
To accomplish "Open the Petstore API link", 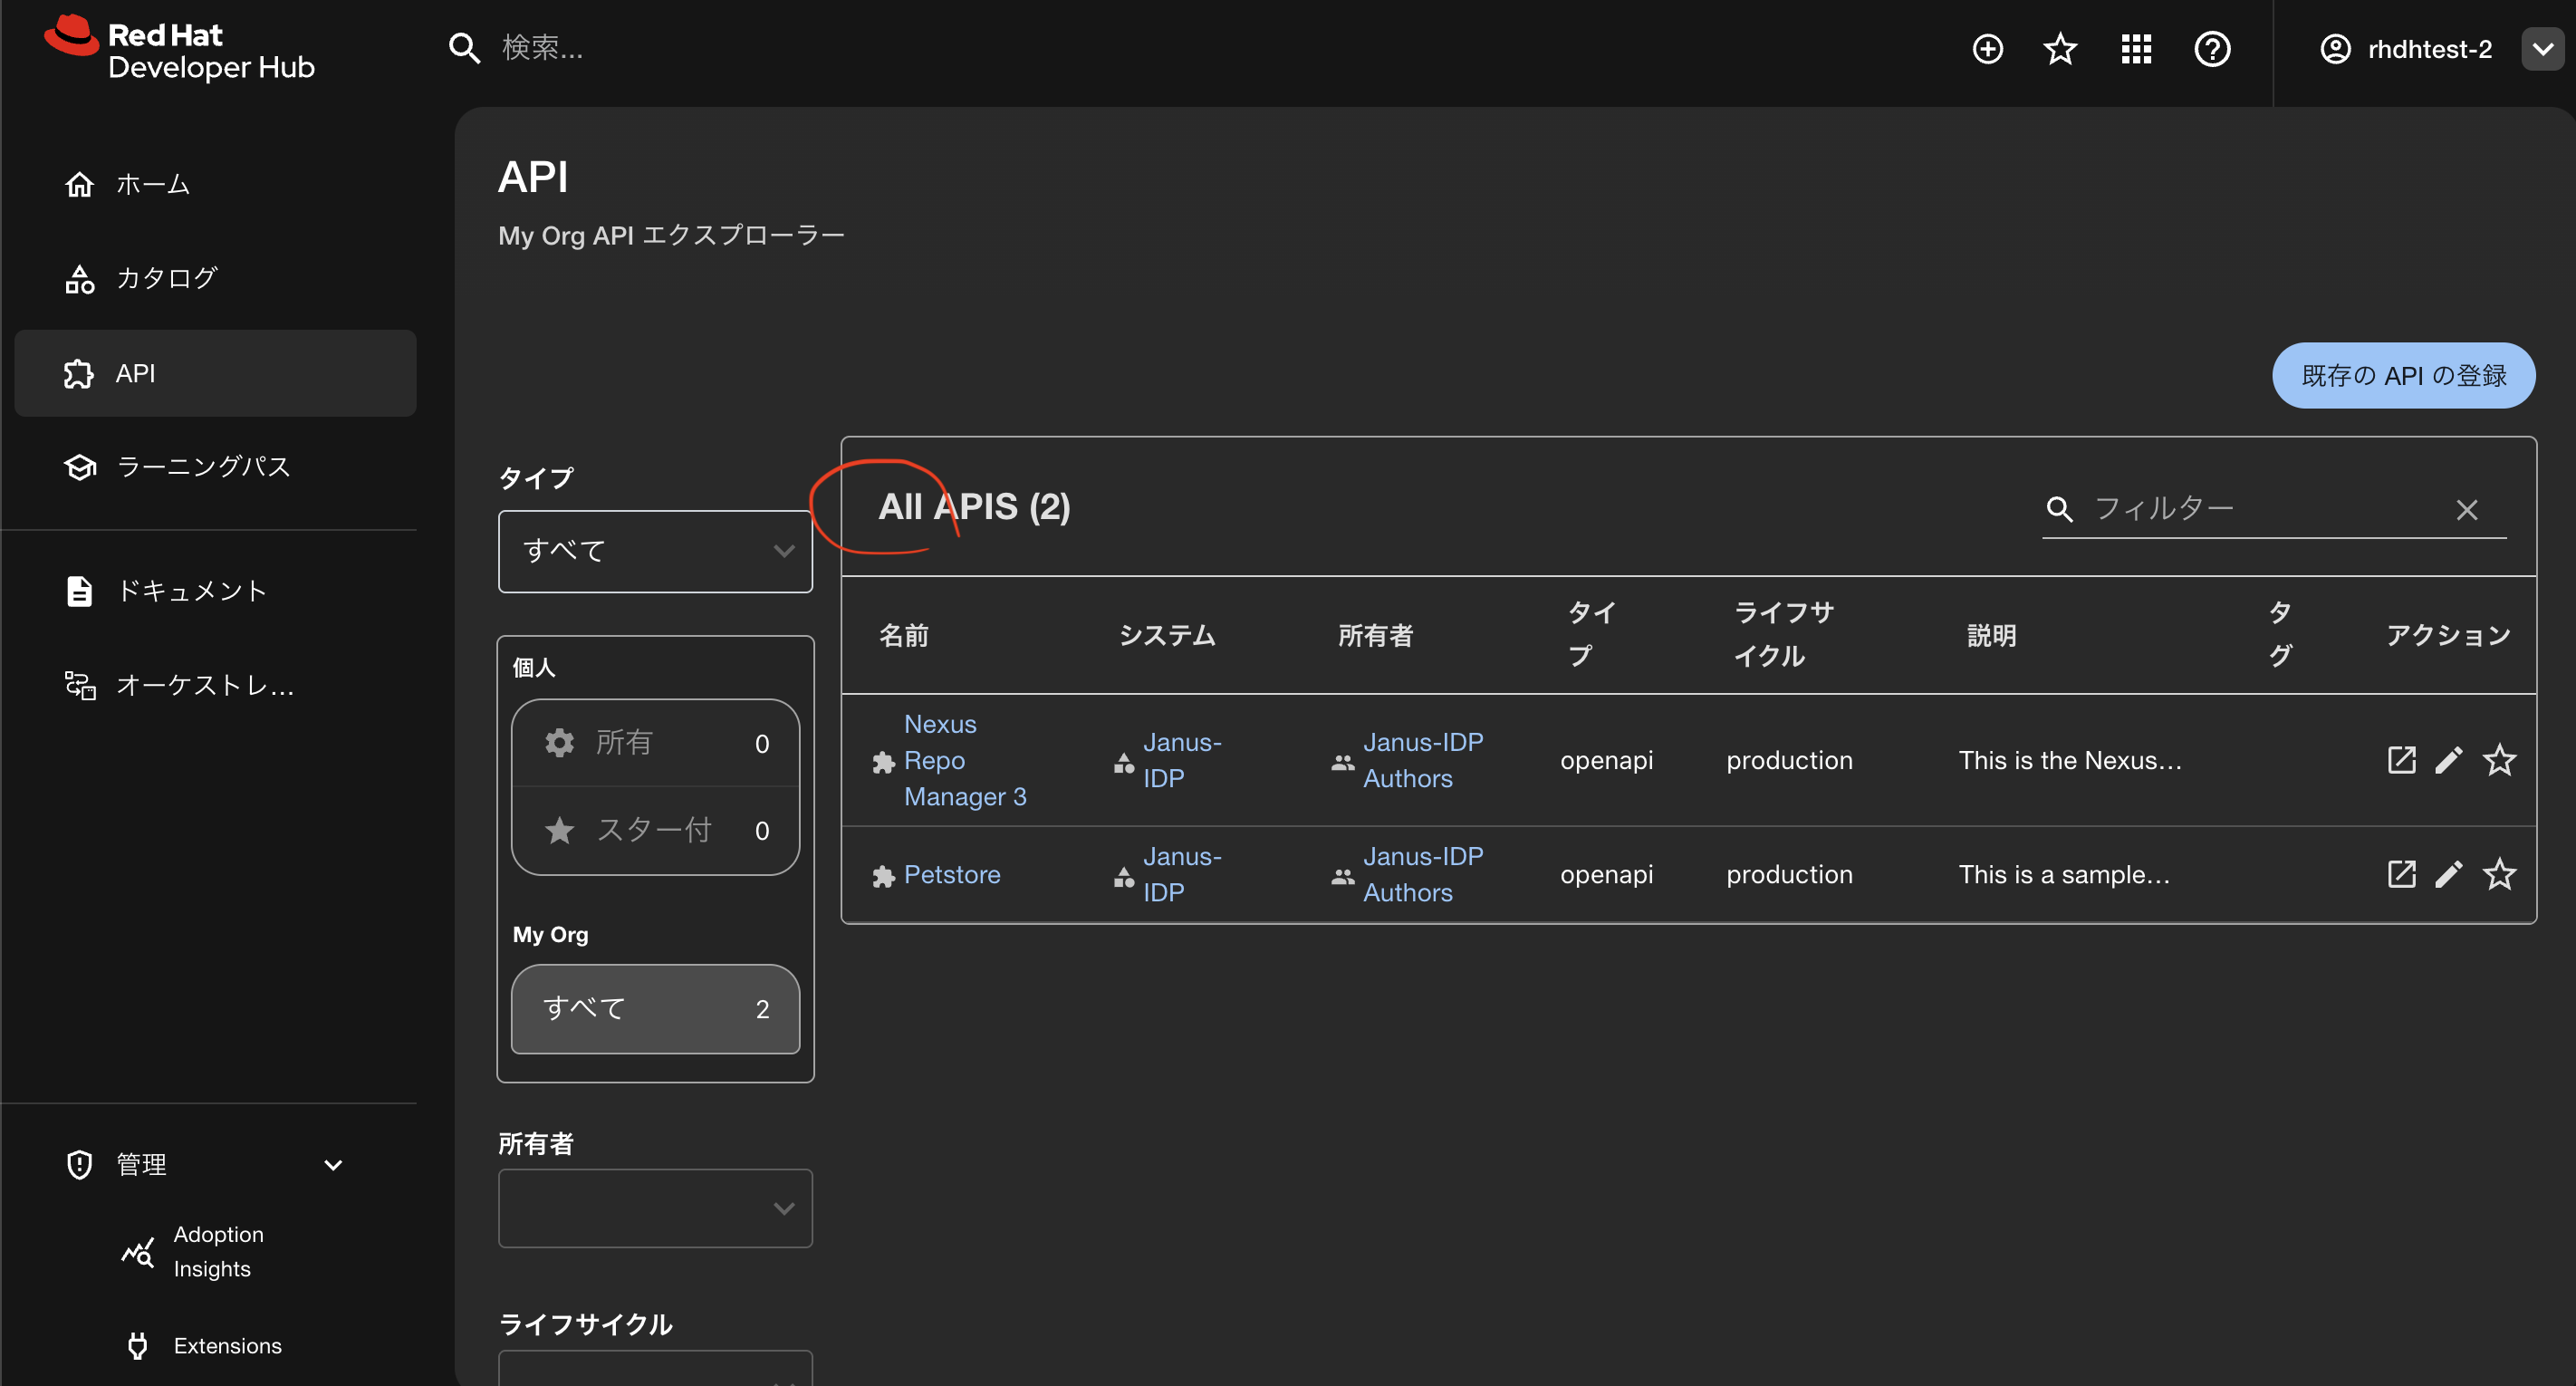I will pyautogui.click(x=951, y=874).
